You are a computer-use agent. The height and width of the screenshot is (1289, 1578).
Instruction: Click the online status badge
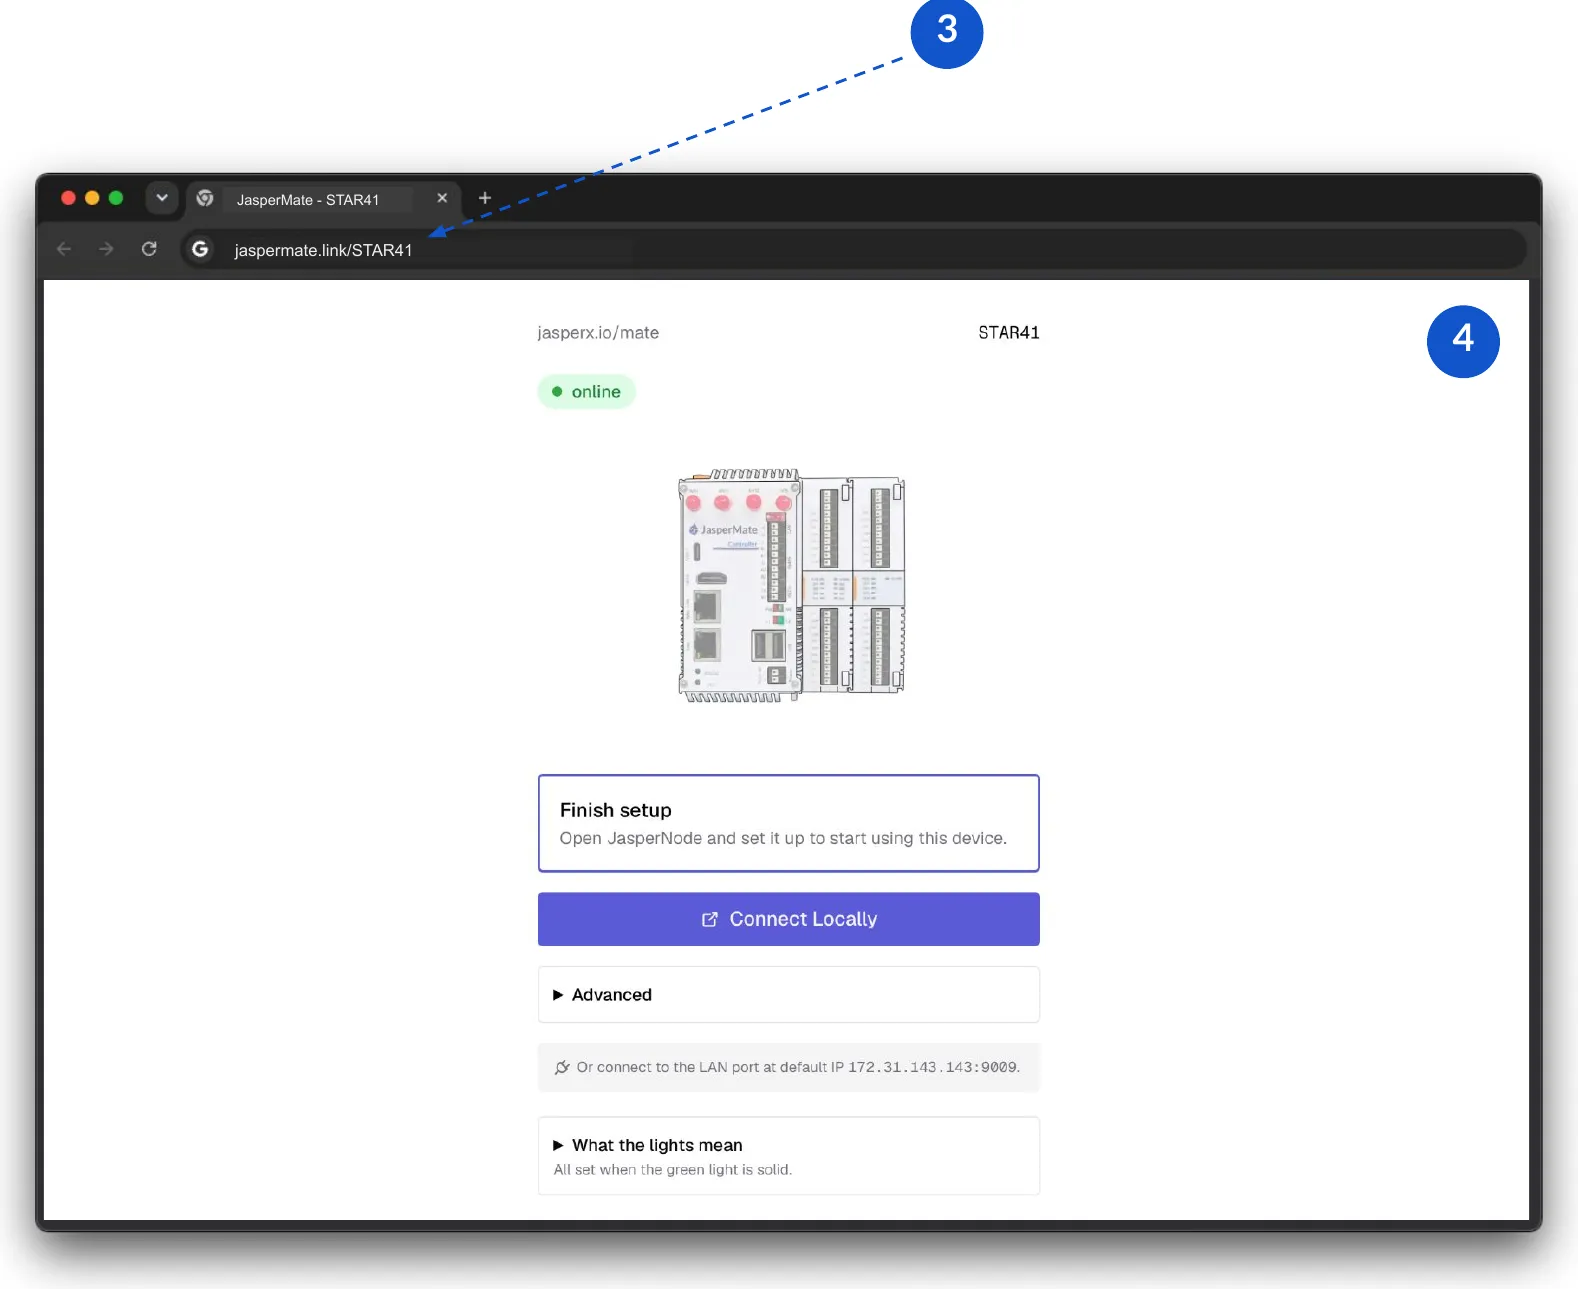587,392
